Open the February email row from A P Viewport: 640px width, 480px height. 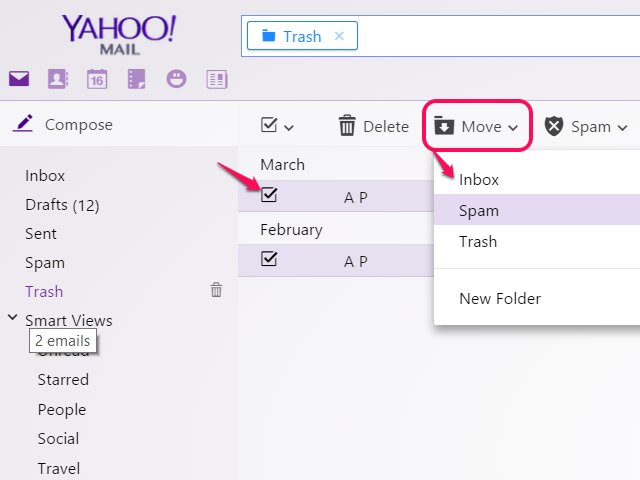(x=336, y=260)
